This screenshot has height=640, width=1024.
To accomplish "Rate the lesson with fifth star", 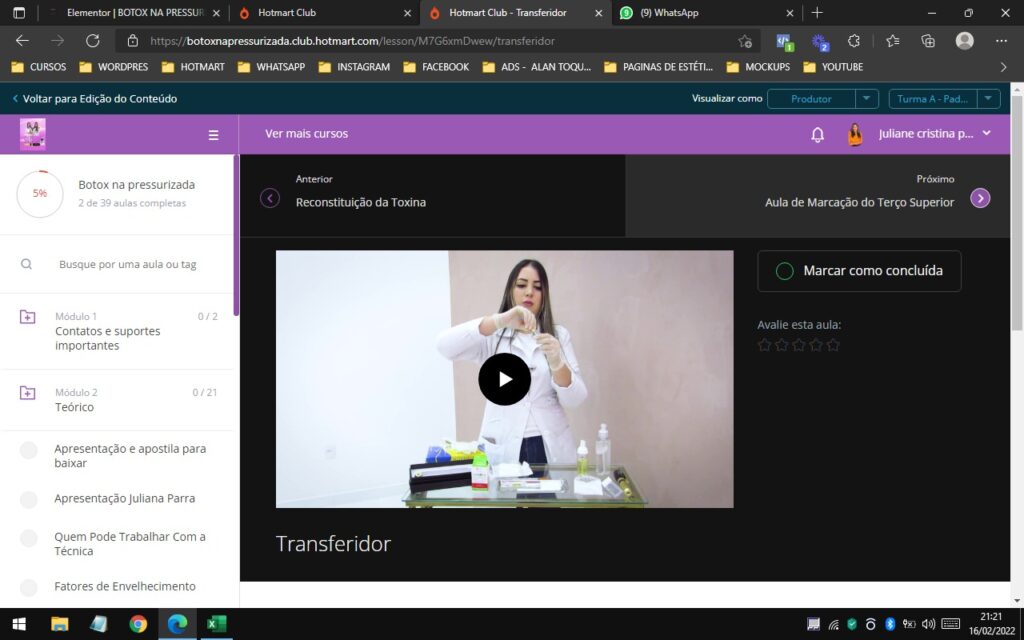I will point(833,345).
